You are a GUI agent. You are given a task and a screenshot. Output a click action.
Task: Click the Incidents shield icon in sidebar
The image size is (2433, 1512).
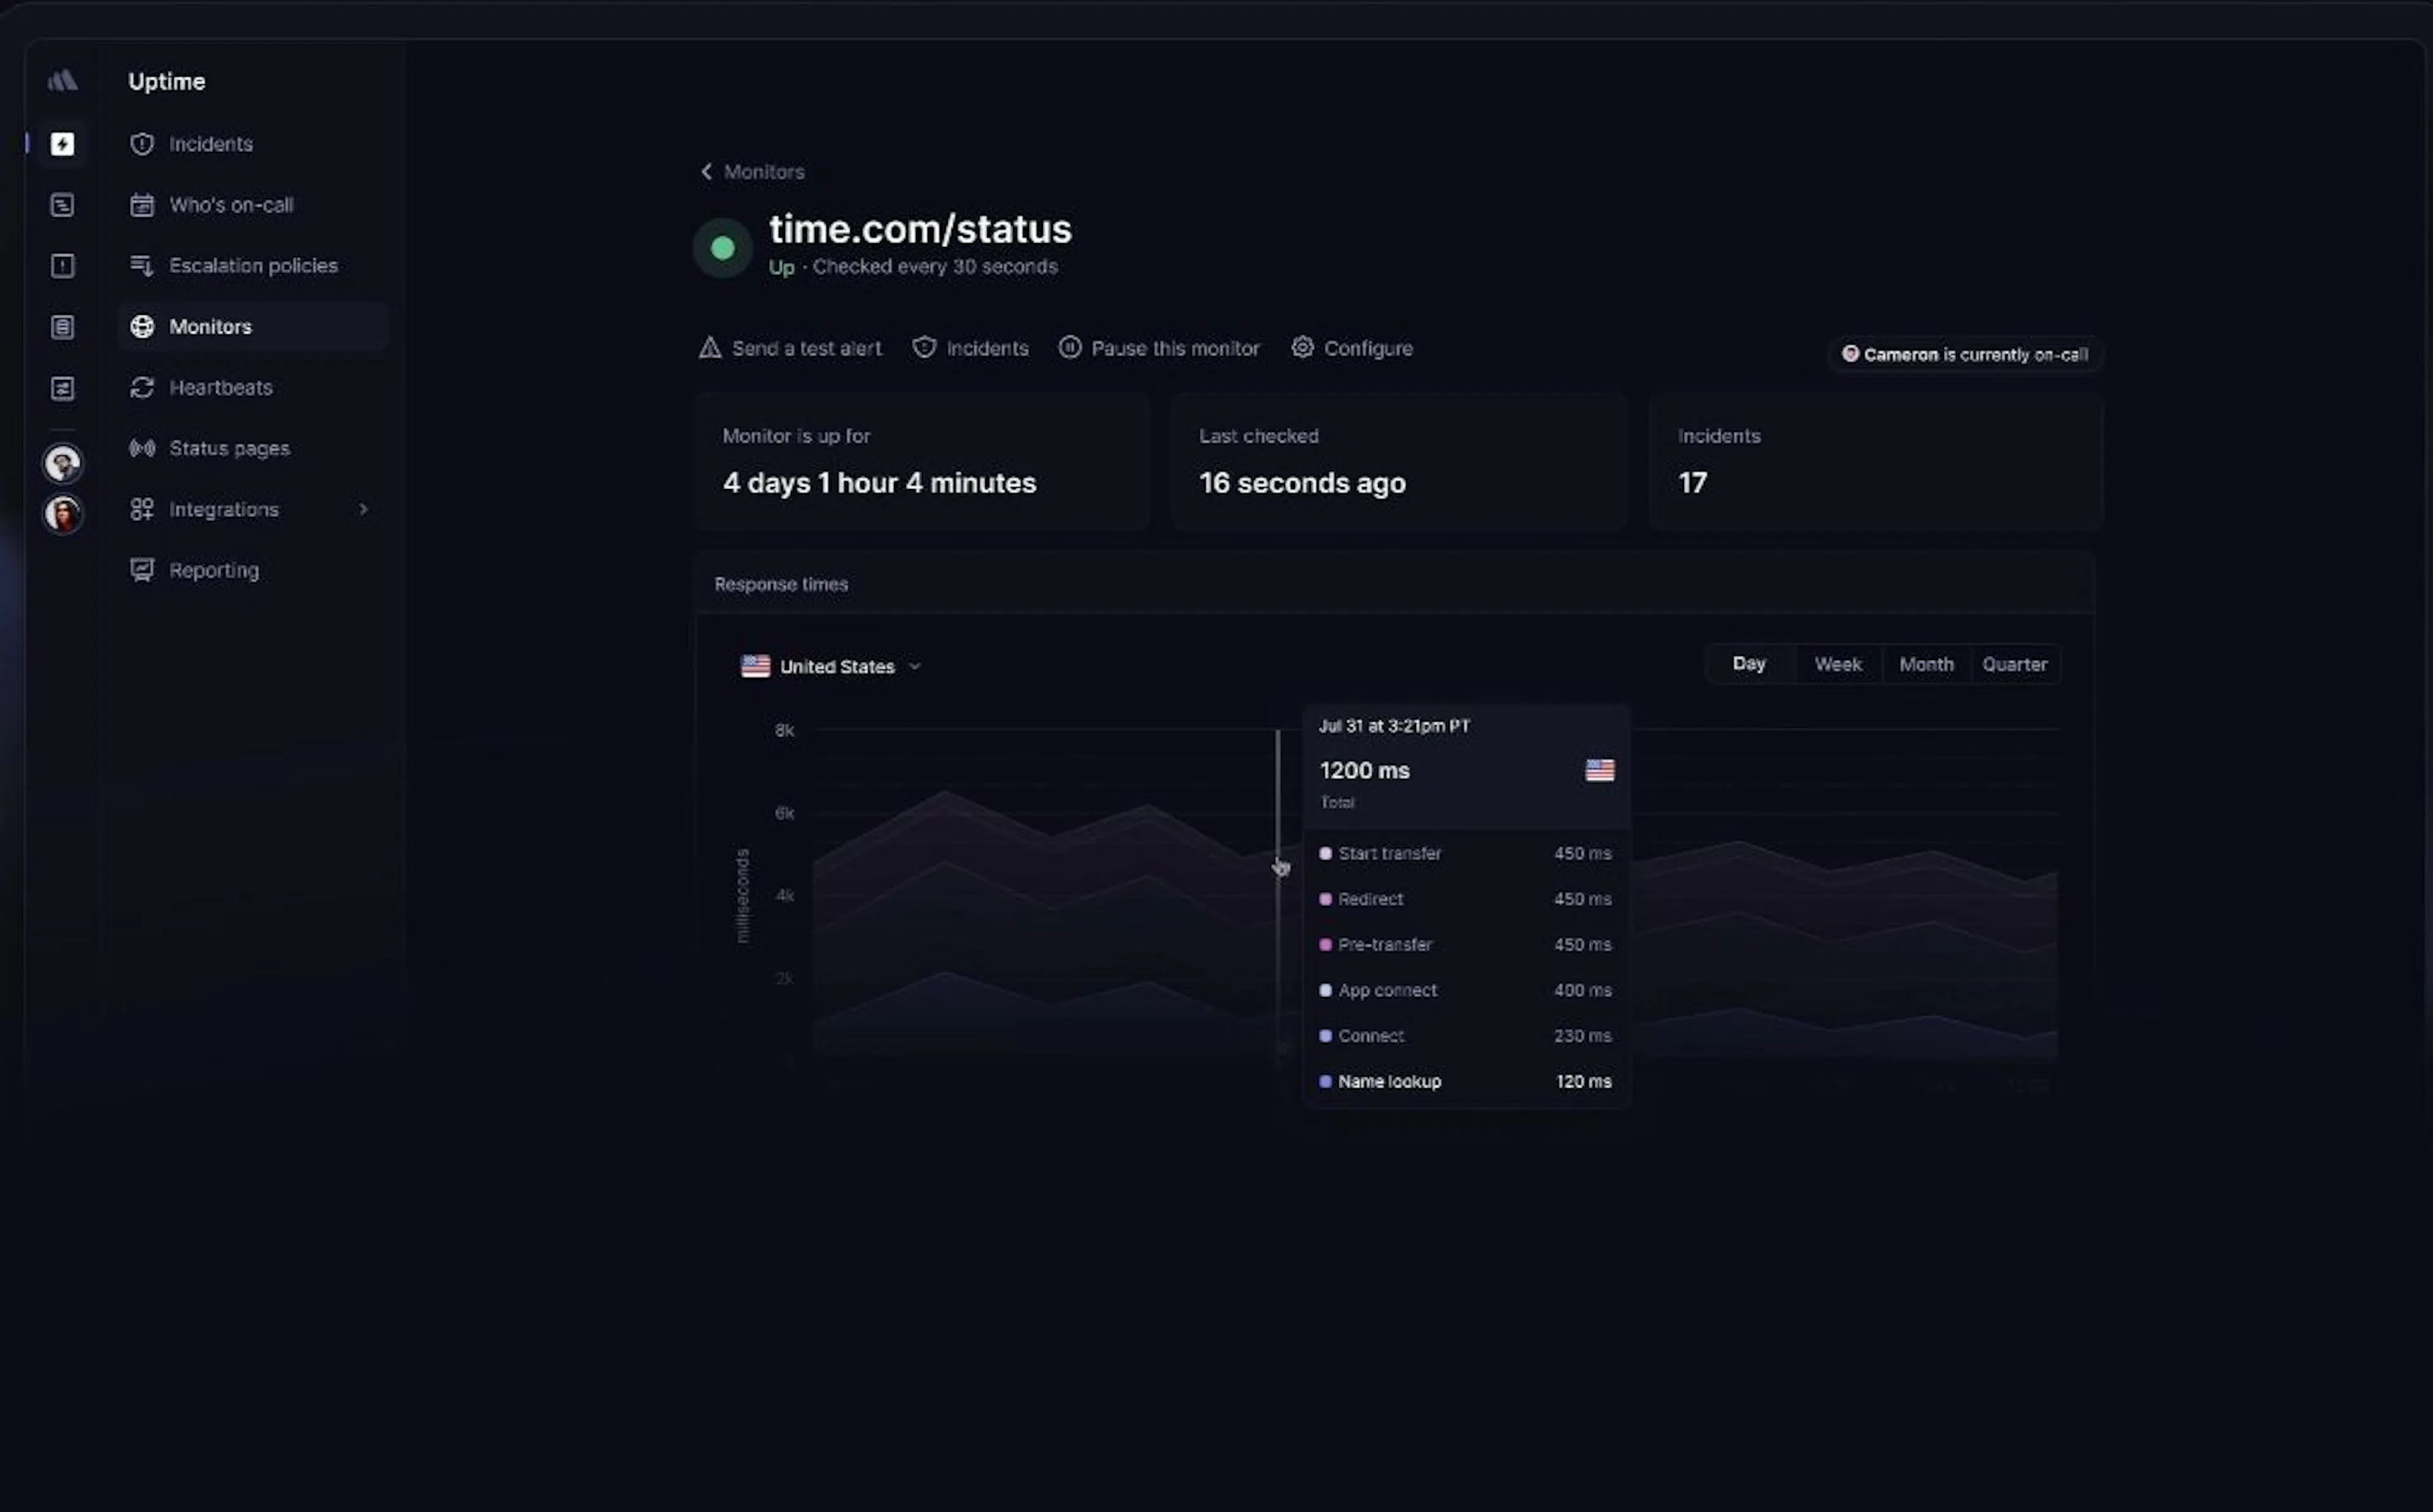pos(142,144)
